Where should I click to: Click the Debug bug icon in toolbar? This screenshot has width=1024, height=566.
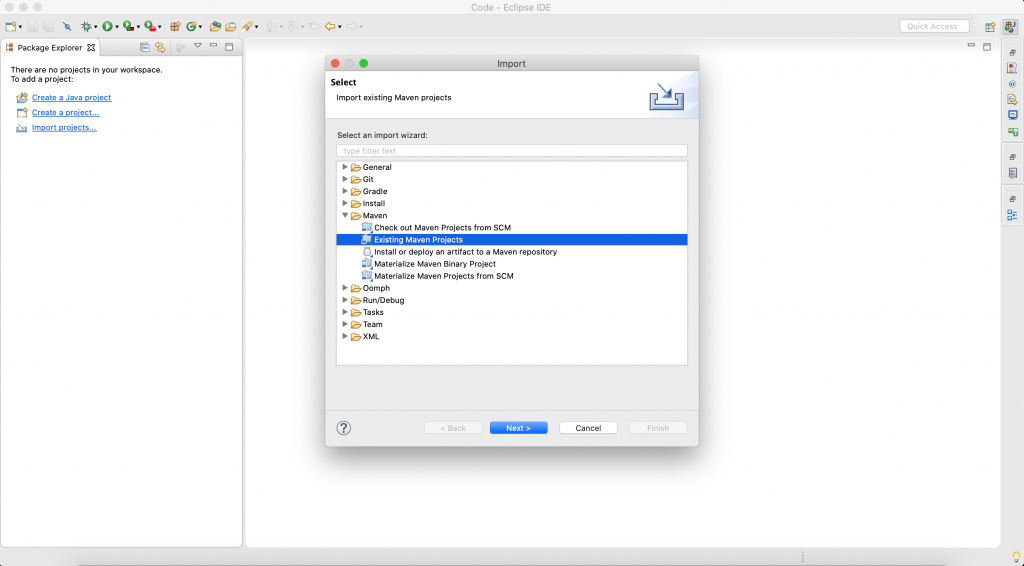click(86, 27)
